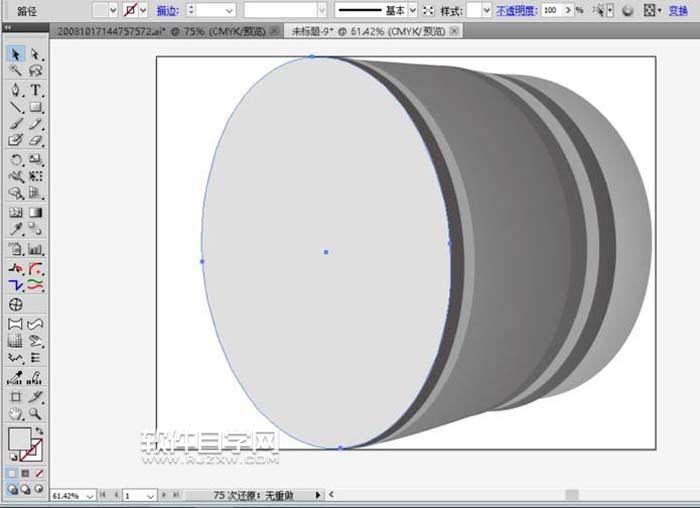700x508 pixels.
Task: Open the 描边 stroke panel link
Action: [168, 11]
